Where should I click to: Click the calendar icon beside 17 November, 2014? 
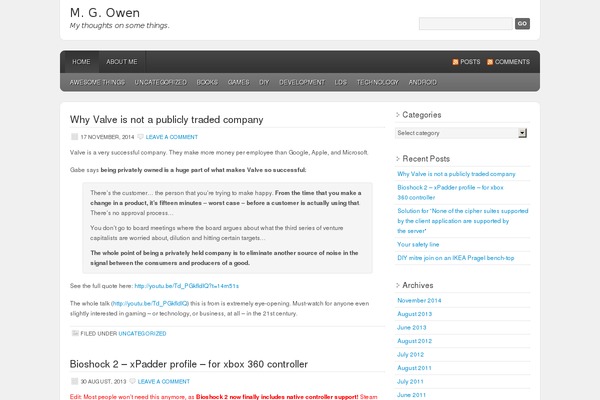(75, 137)
